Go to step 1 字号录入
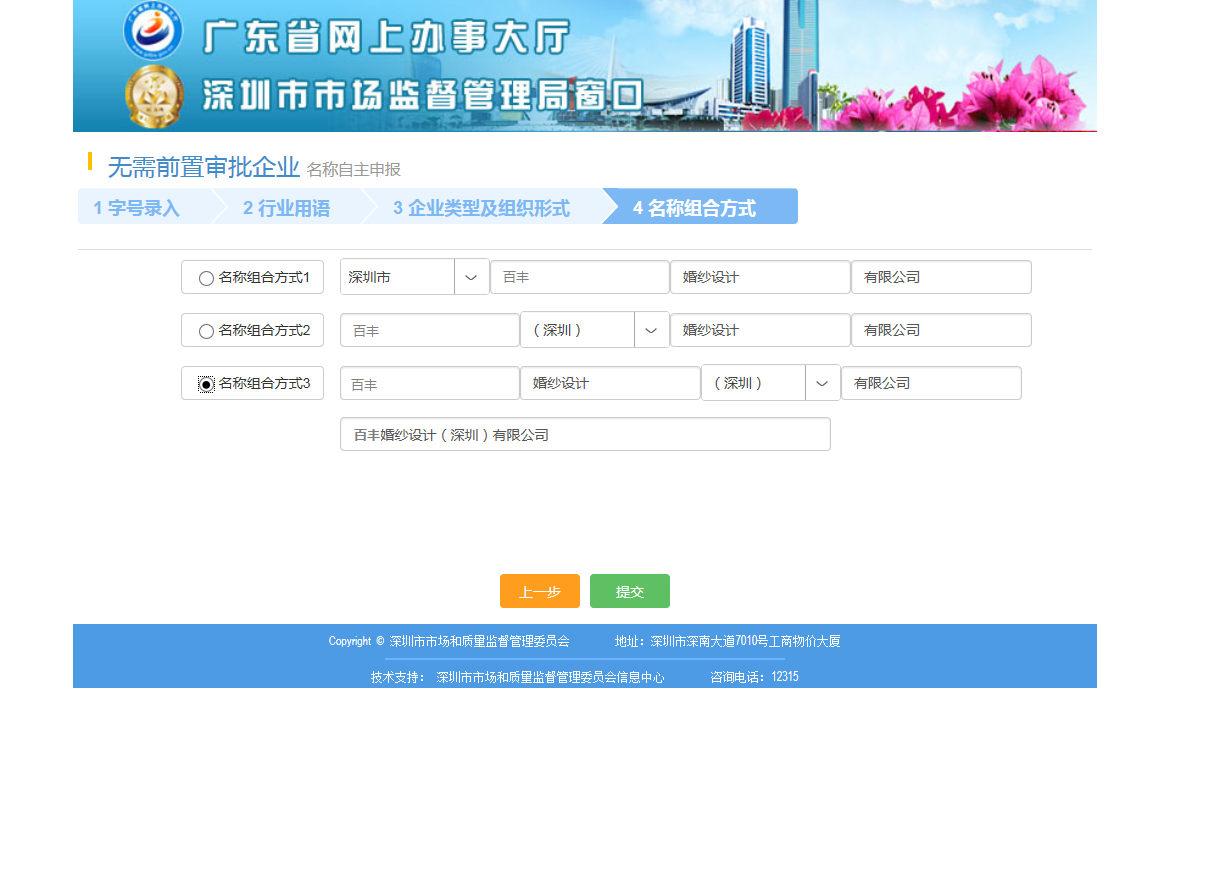1219x884 pixels. tap(137, 208)
